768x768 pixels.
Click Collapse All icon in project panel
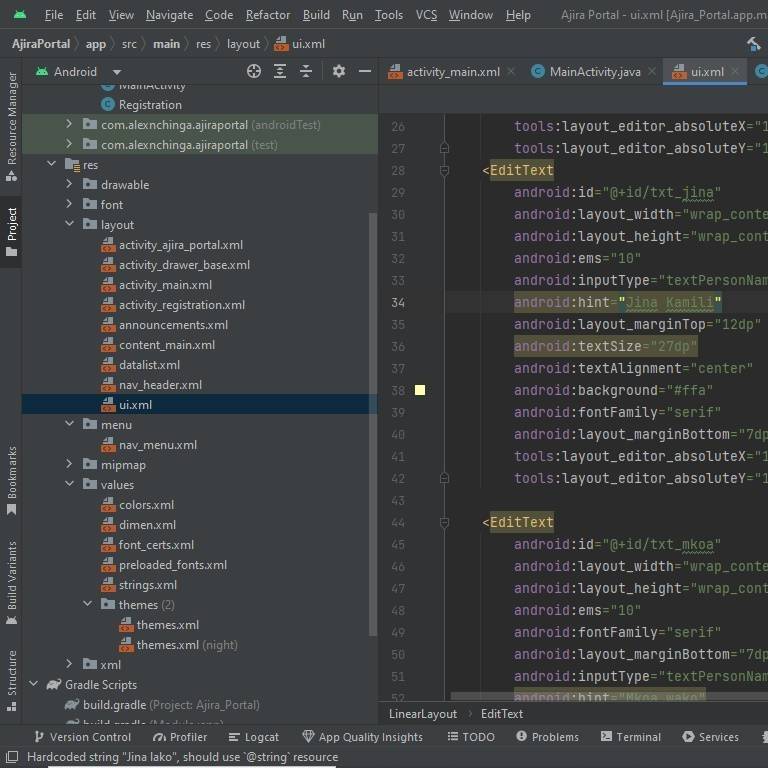click(x=306, y=72)
